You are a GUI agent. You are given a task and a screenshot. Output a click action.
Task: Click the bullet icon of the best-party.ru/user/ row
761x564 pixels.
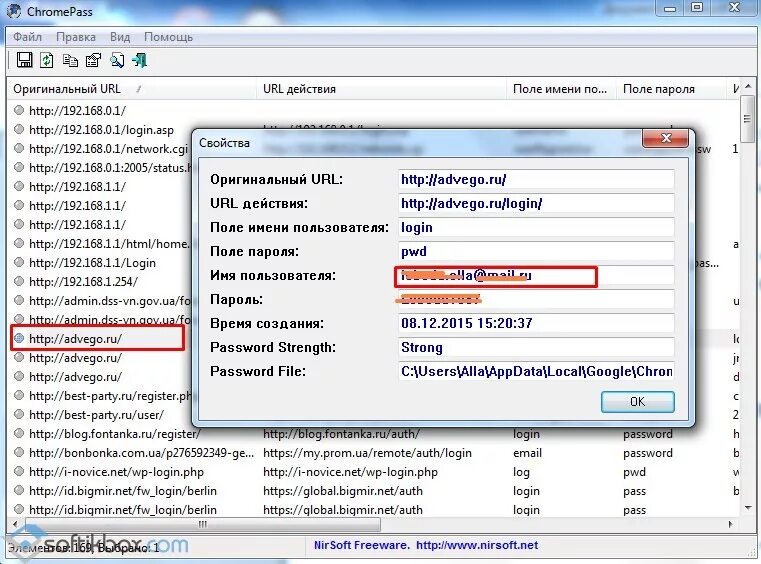coord(19,415)
